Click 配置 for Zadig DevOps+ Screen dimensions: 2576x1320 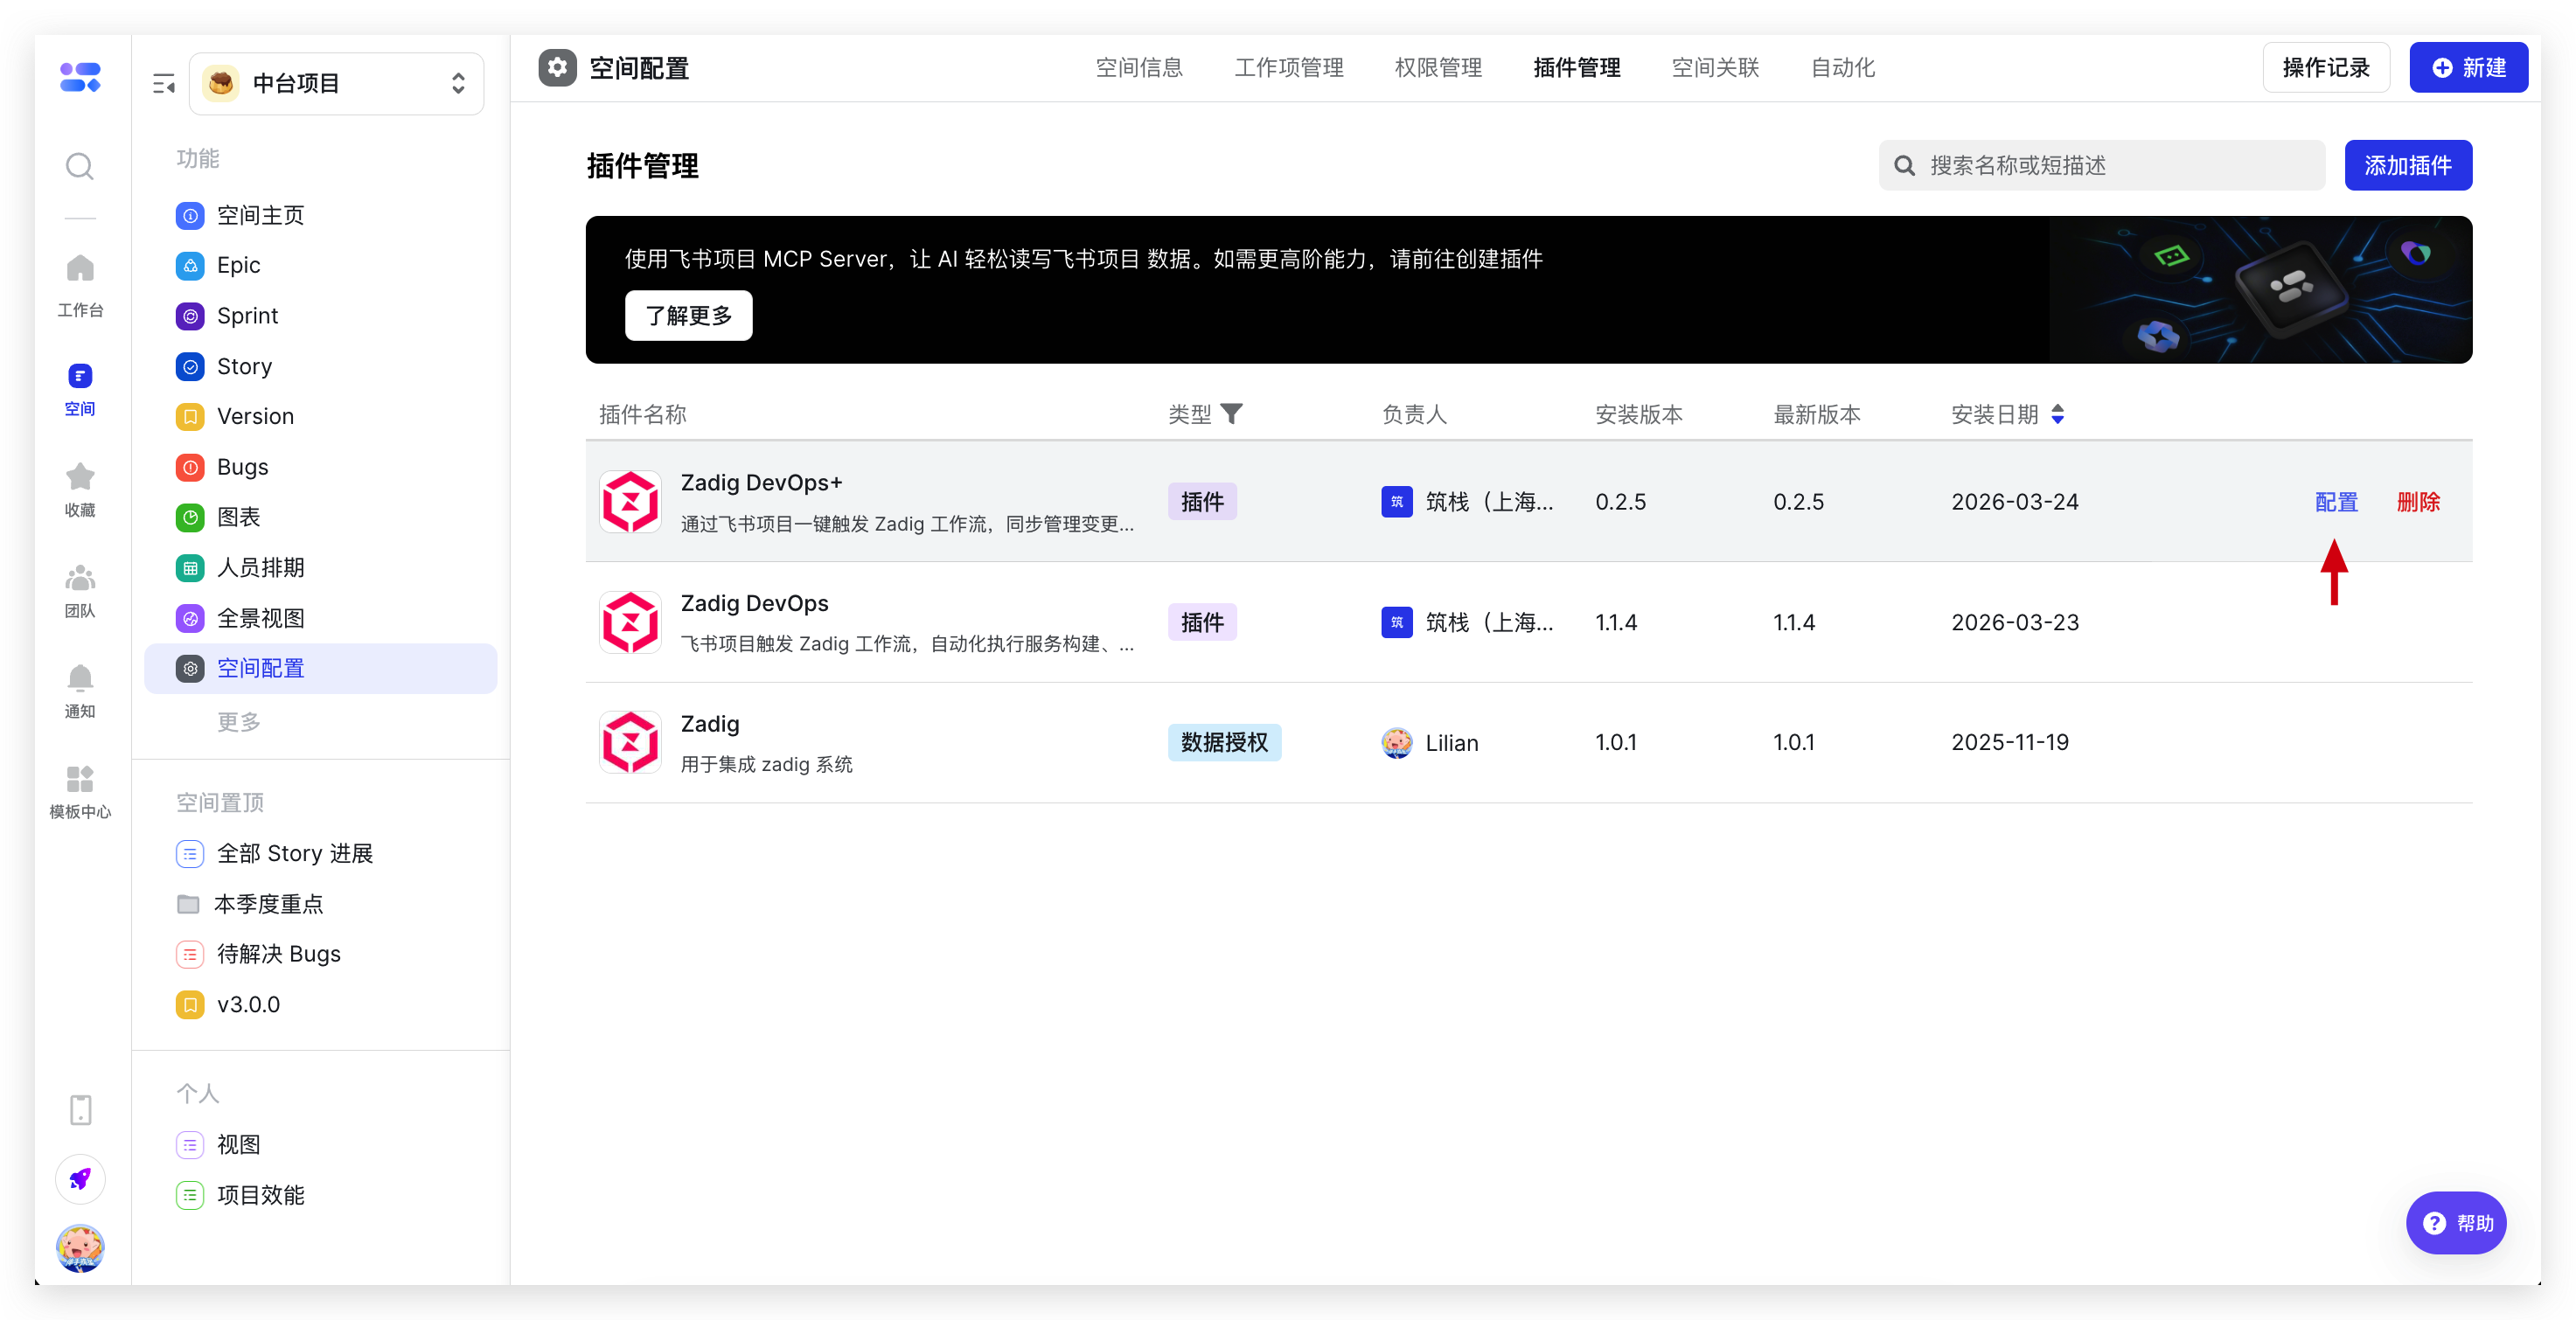coord(2335,502)
